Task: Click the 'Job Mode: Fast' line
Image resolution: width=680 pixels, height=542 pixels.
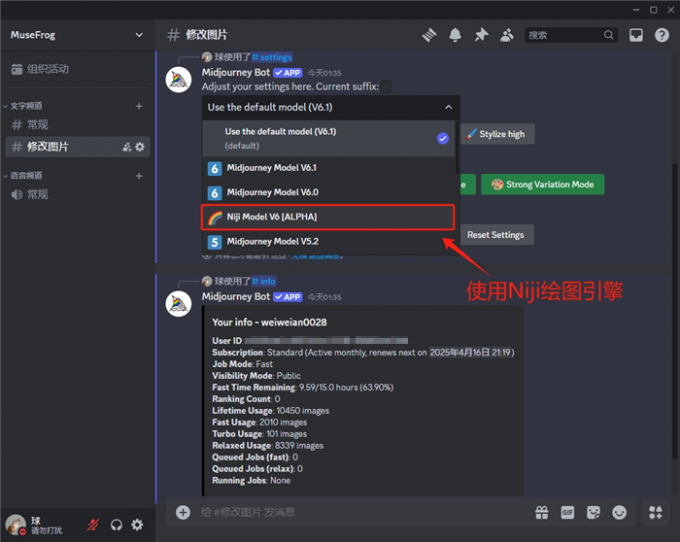Action: coord(242,364)
